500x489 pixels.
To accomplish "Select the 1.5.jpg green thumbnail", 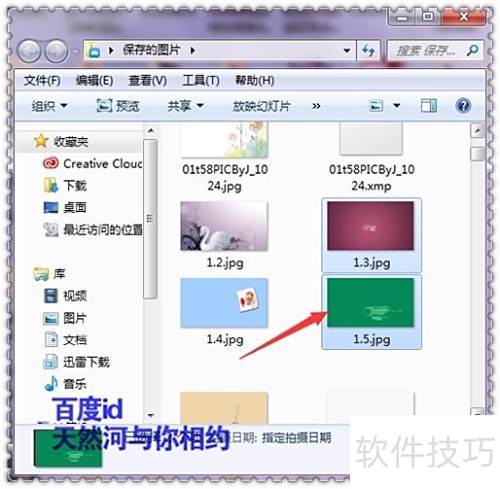I will click(x=371, y=303).
